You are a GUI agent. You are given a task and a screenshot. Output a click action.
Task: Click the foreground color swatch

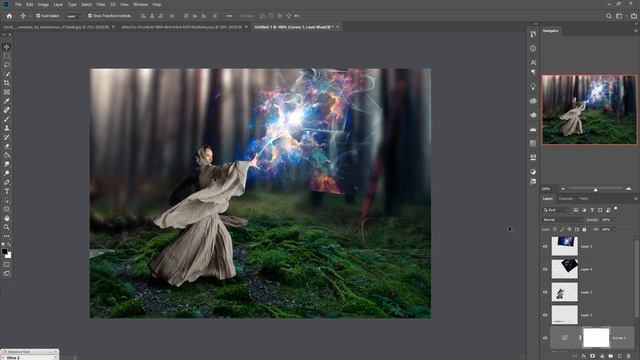(4, 251)
